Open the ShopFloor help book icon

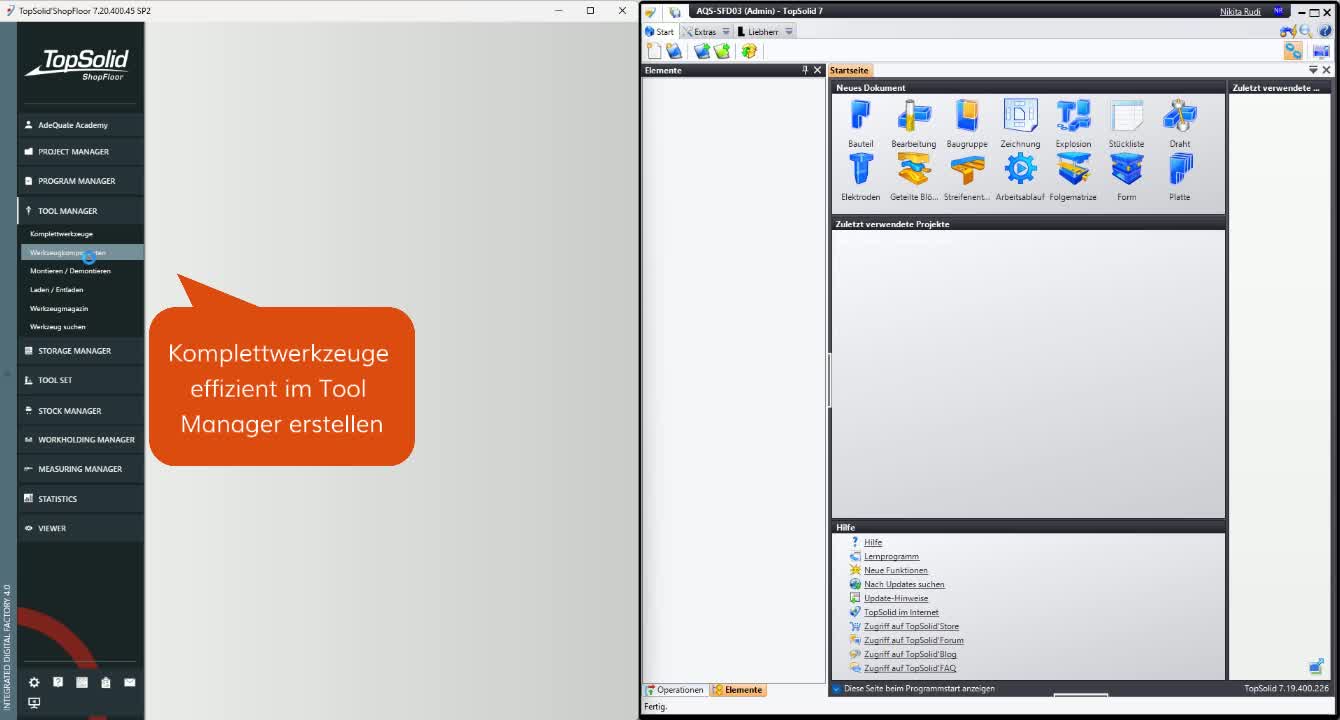point(58,682)
